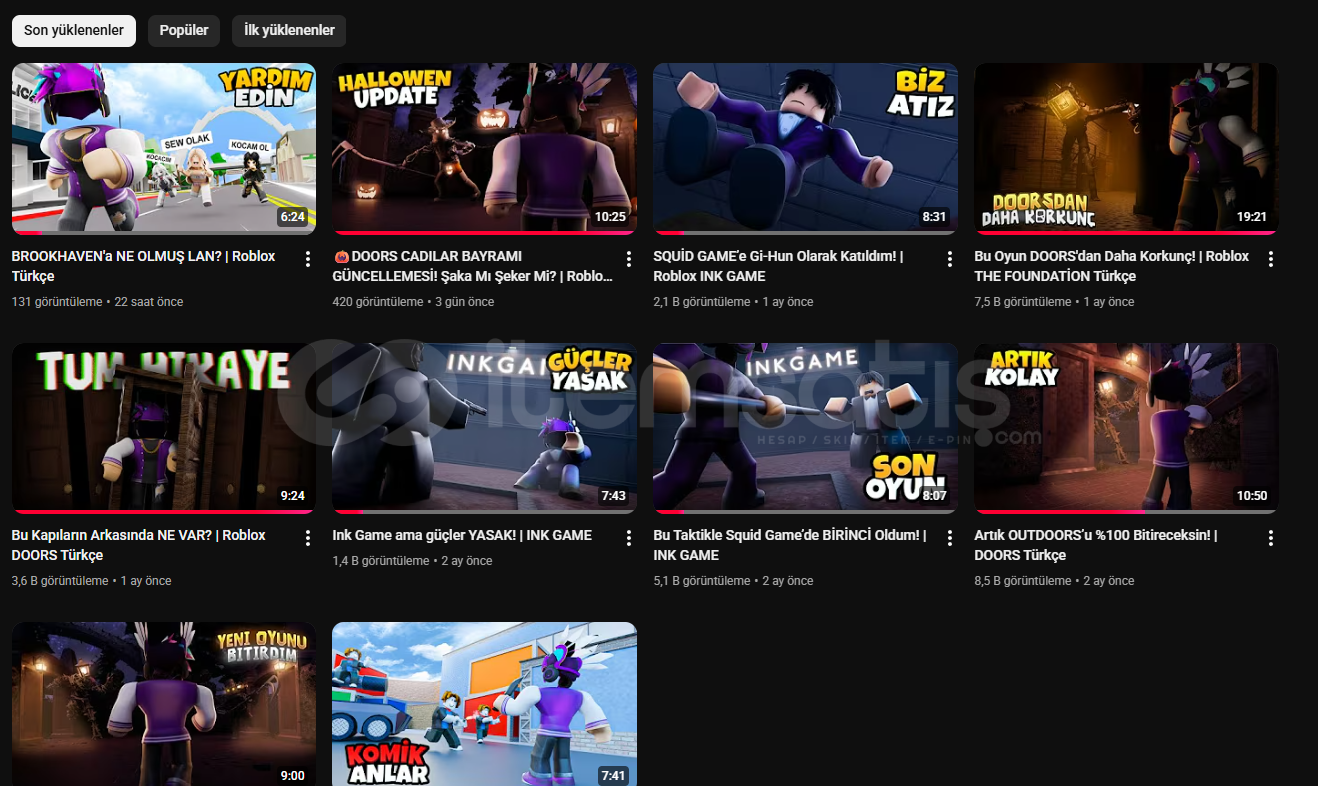Click the text "5,1 B görüntüleme • 2 ay önce"

point(734,581)
